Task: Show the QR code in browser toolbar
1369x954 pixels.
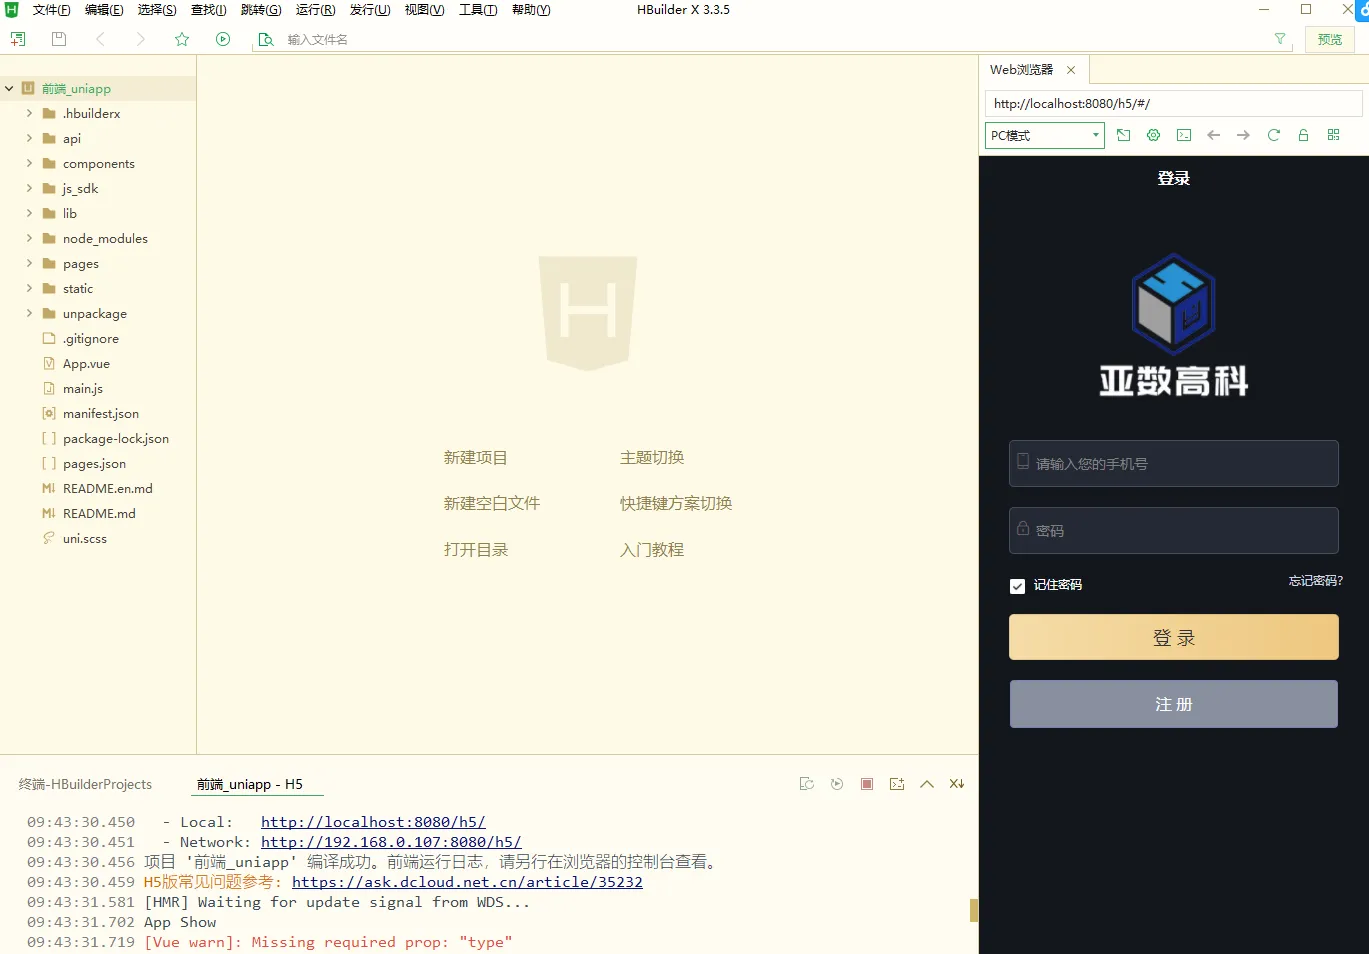Action: click(1333, 135)
